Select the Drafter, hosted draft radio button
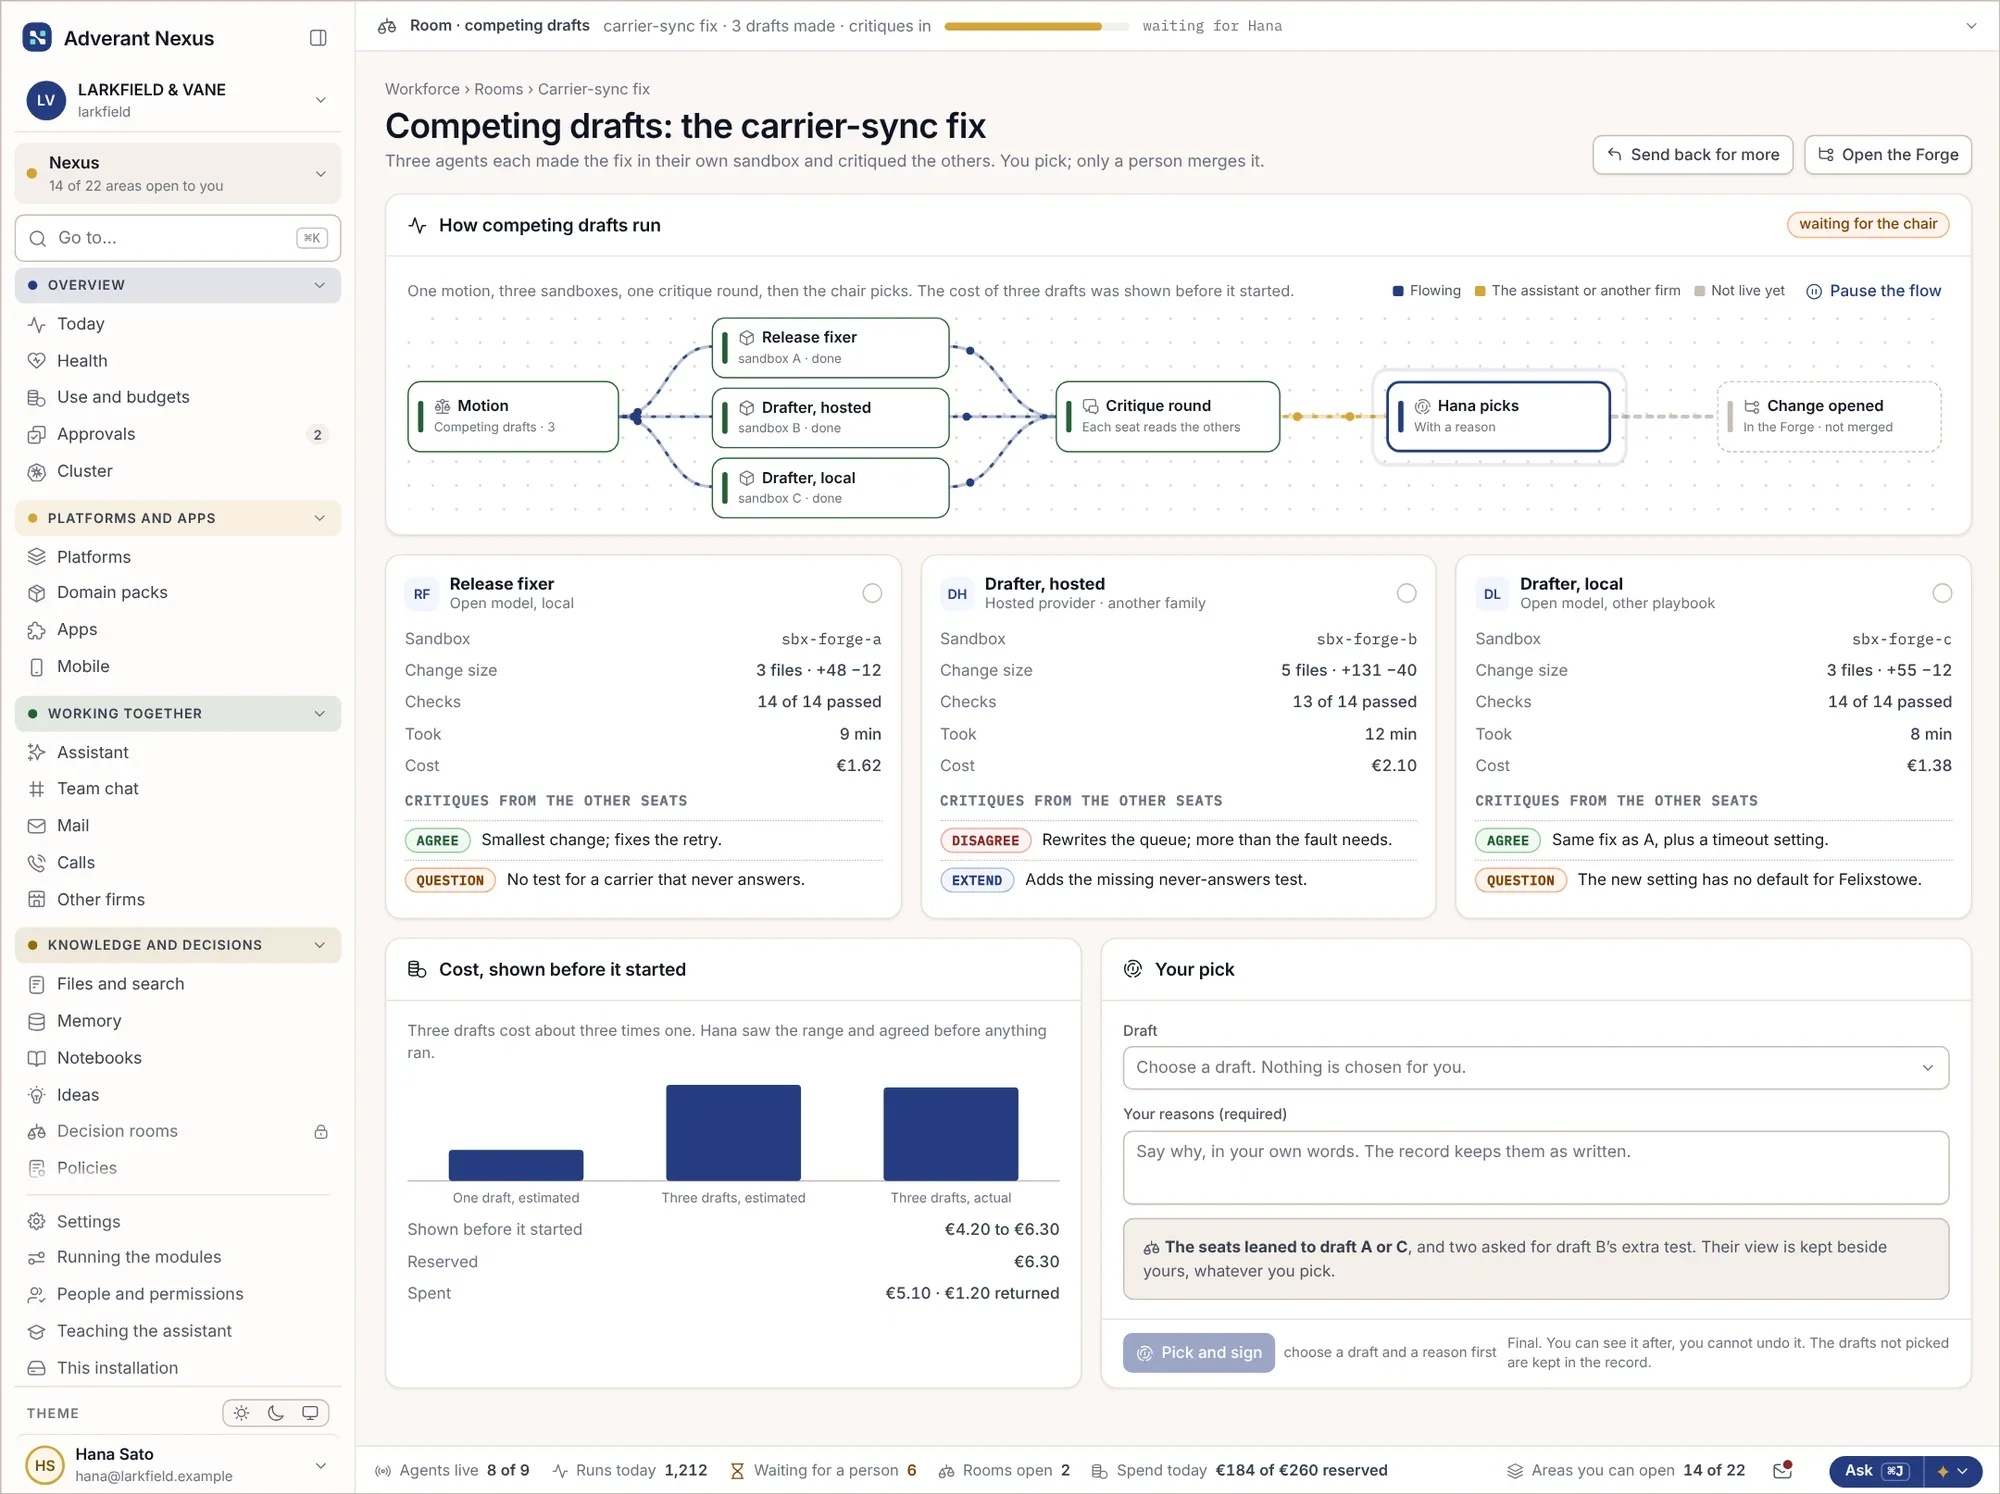 click(x=1407, y=594)
